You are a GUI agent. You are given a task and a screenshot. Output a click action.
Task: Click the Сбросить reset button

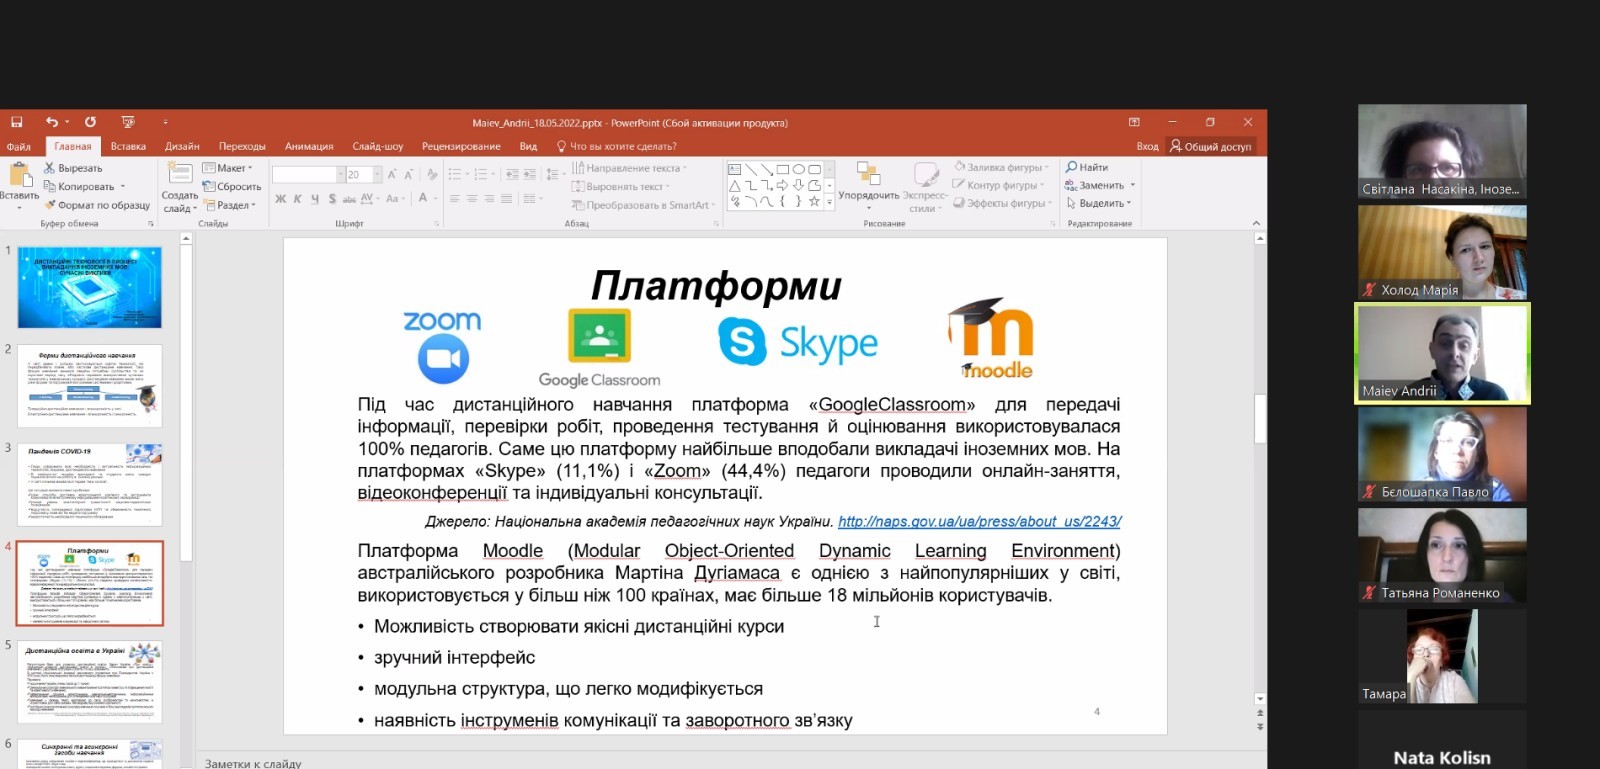click(232, 187)
